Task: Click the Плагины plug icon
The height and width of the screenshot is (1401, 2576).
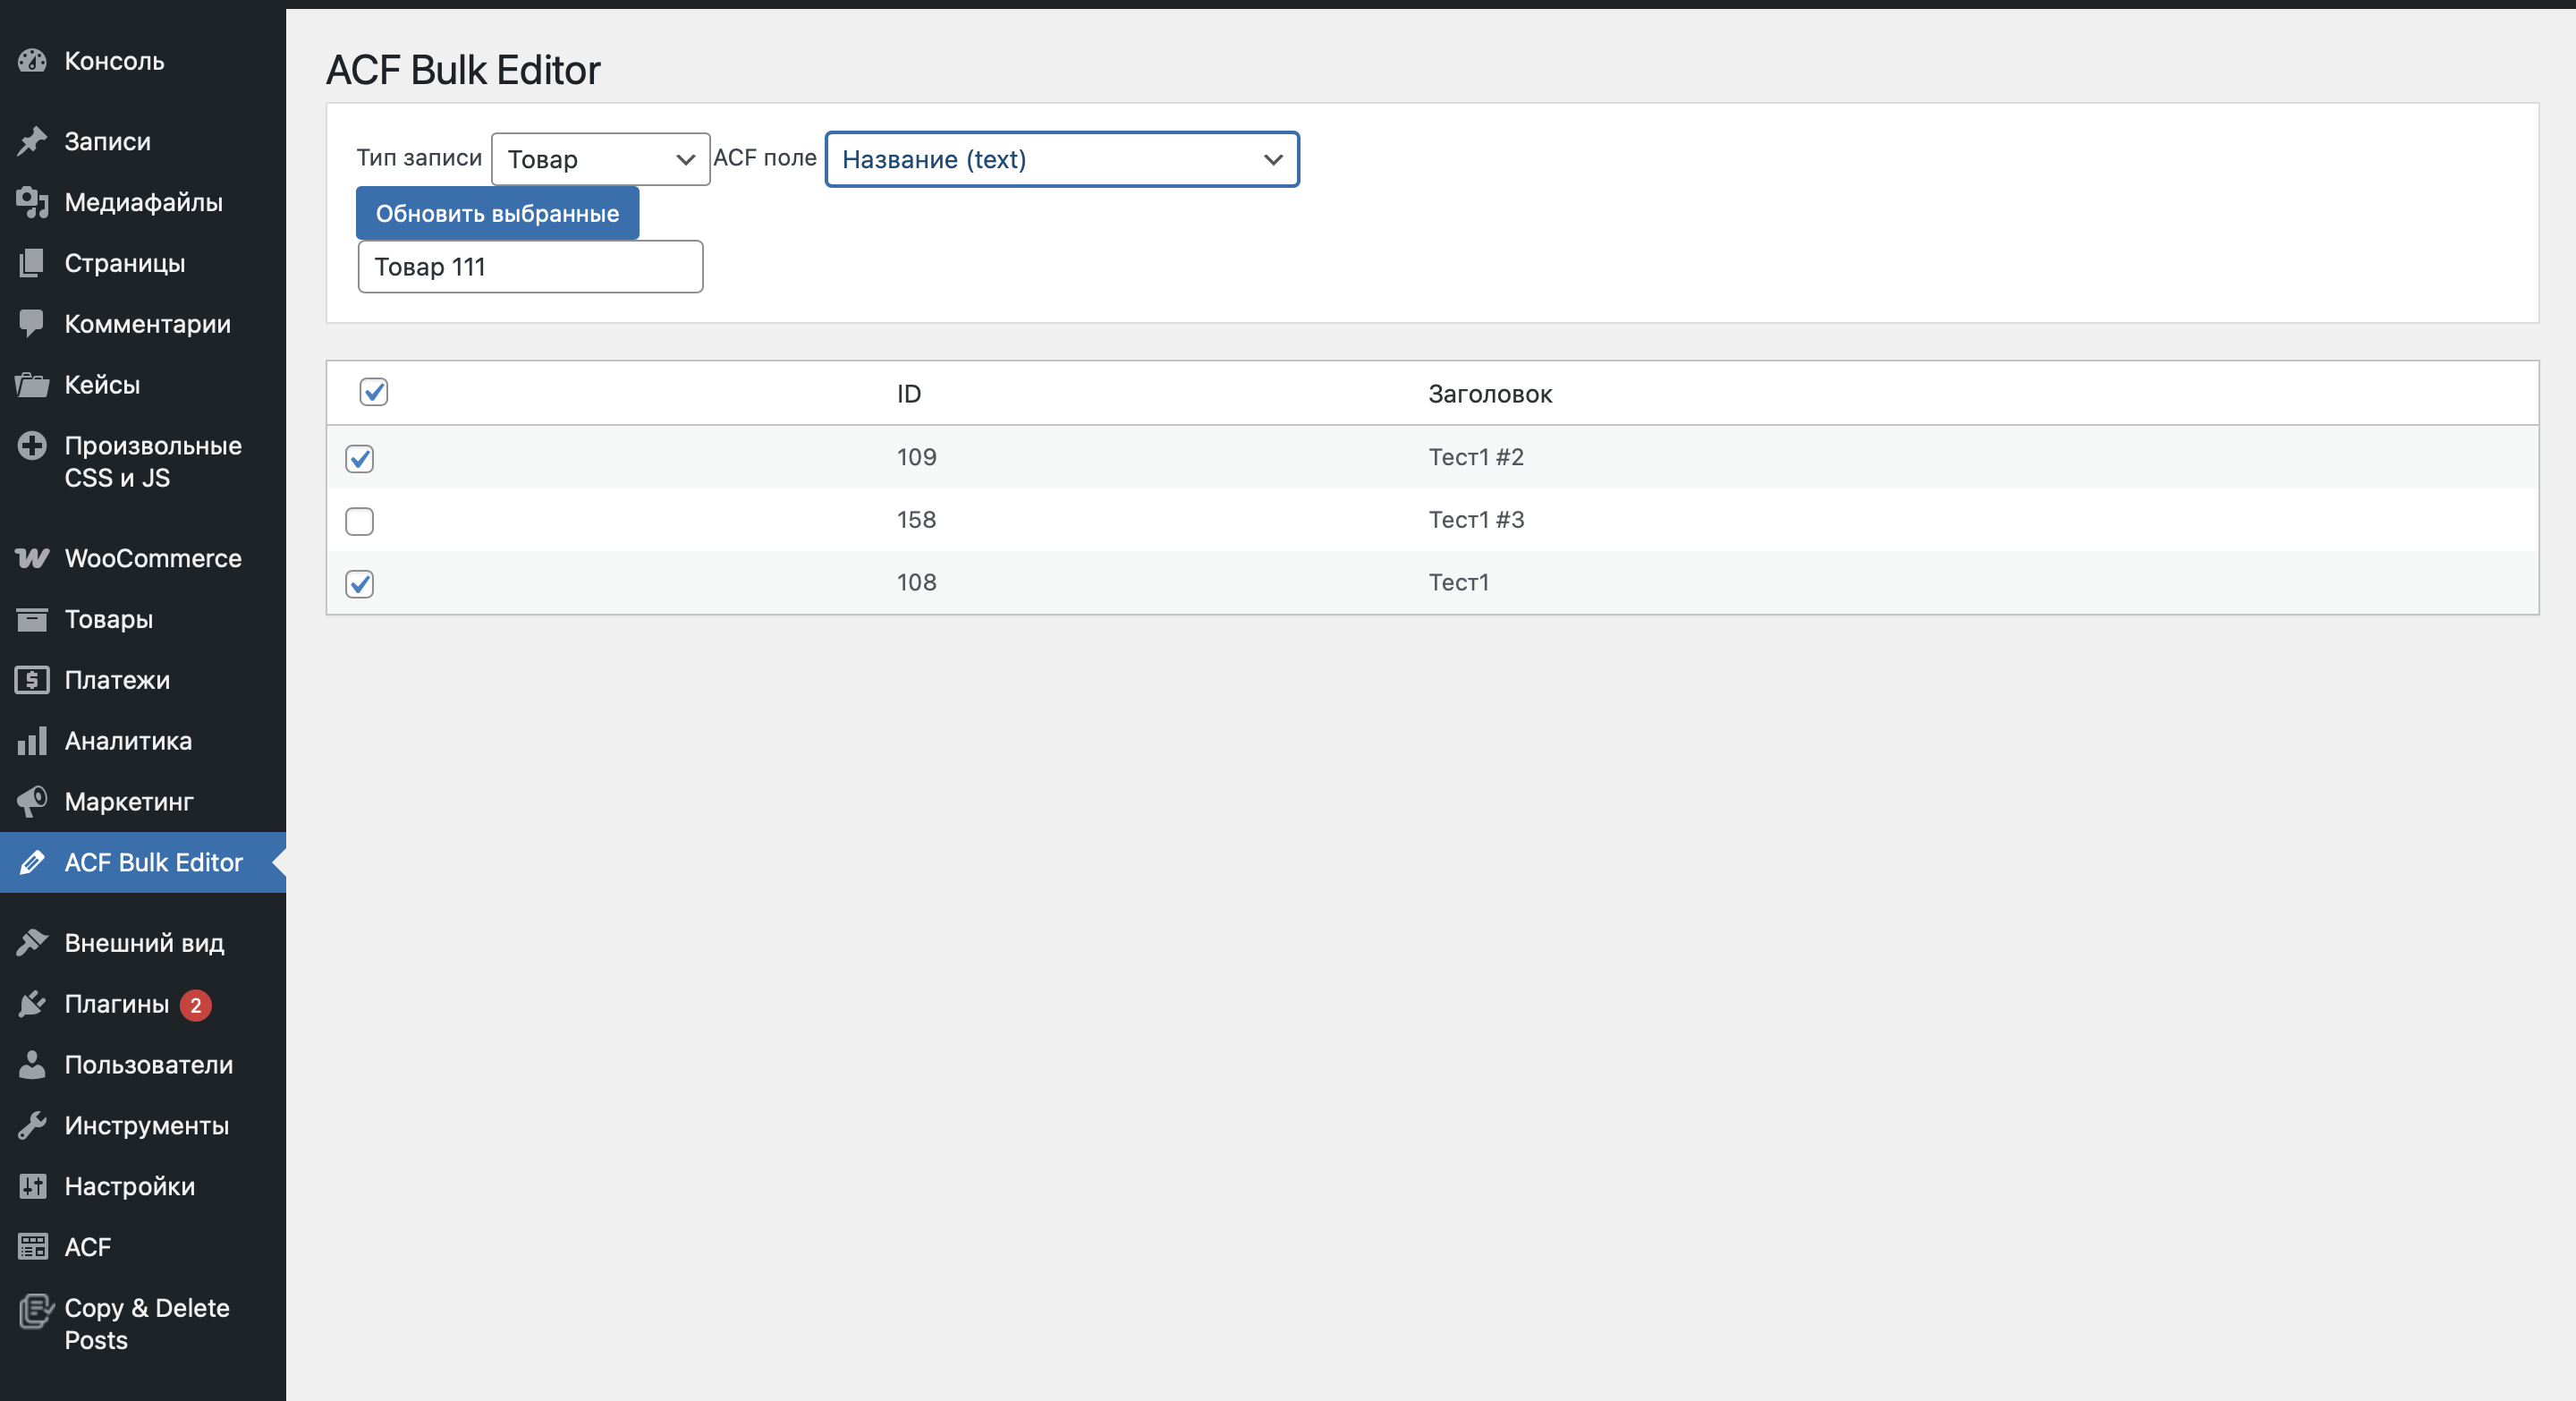Action: [x=32, y=1004]
